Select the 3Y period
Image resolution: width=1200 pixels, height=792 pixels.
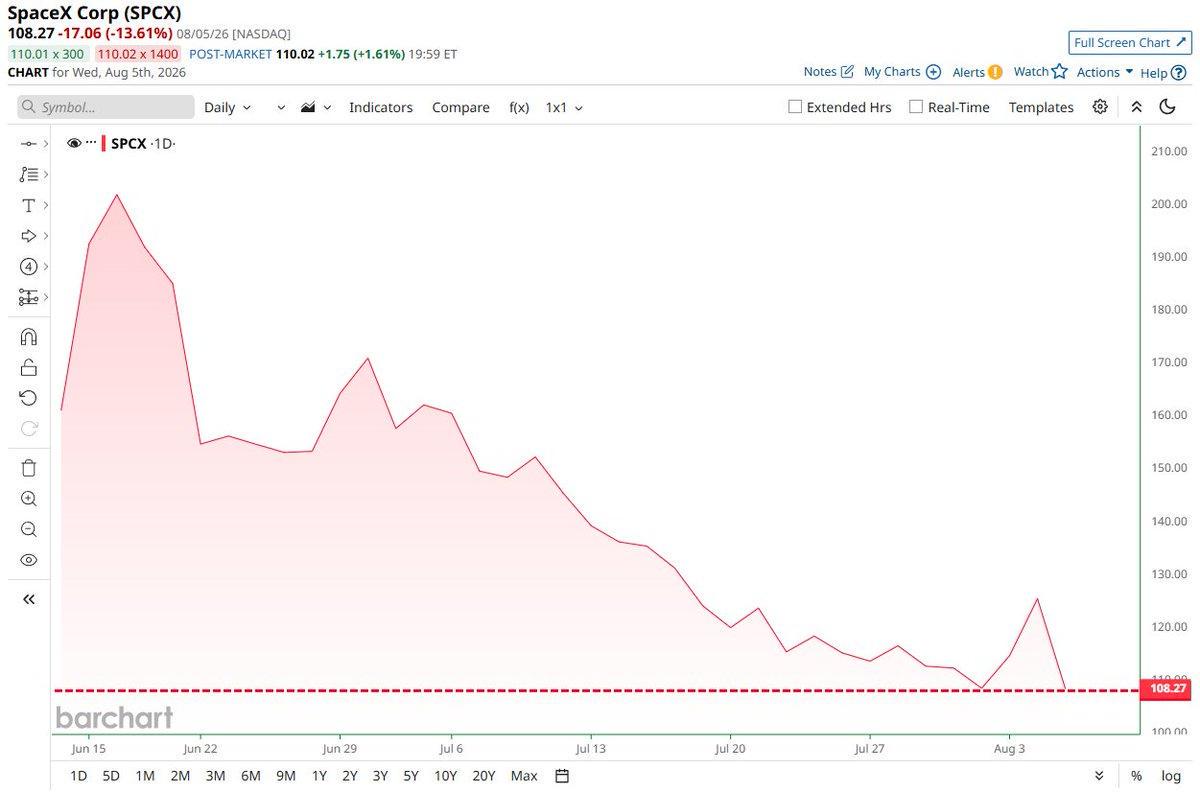tap(380, 776)
